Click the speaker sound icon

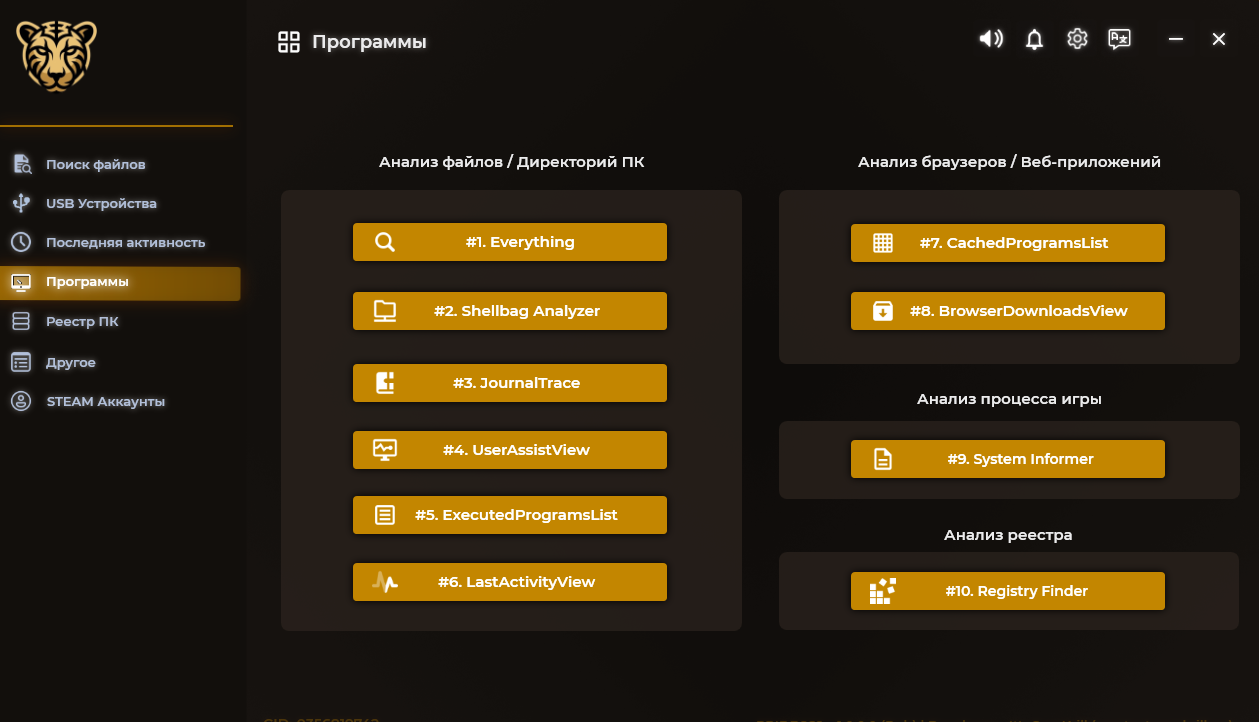pyautogui.click(x=990, y=39)
